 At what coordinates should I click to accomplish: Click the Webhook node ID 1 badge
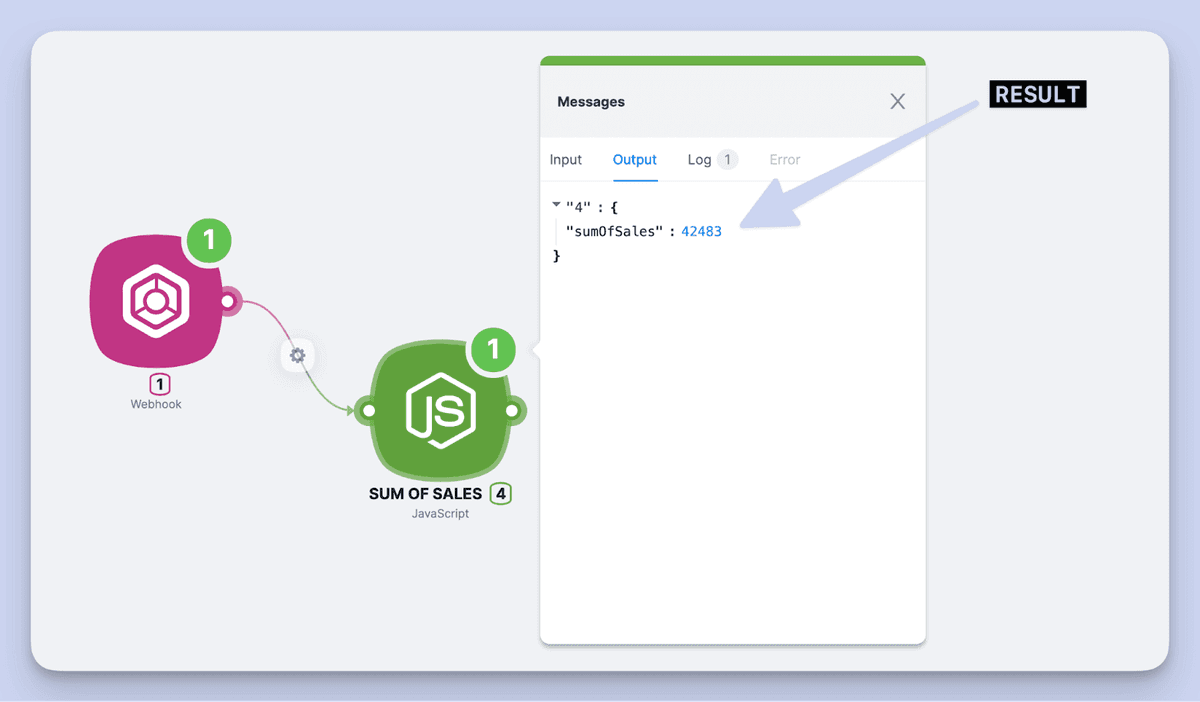[157, 384]
